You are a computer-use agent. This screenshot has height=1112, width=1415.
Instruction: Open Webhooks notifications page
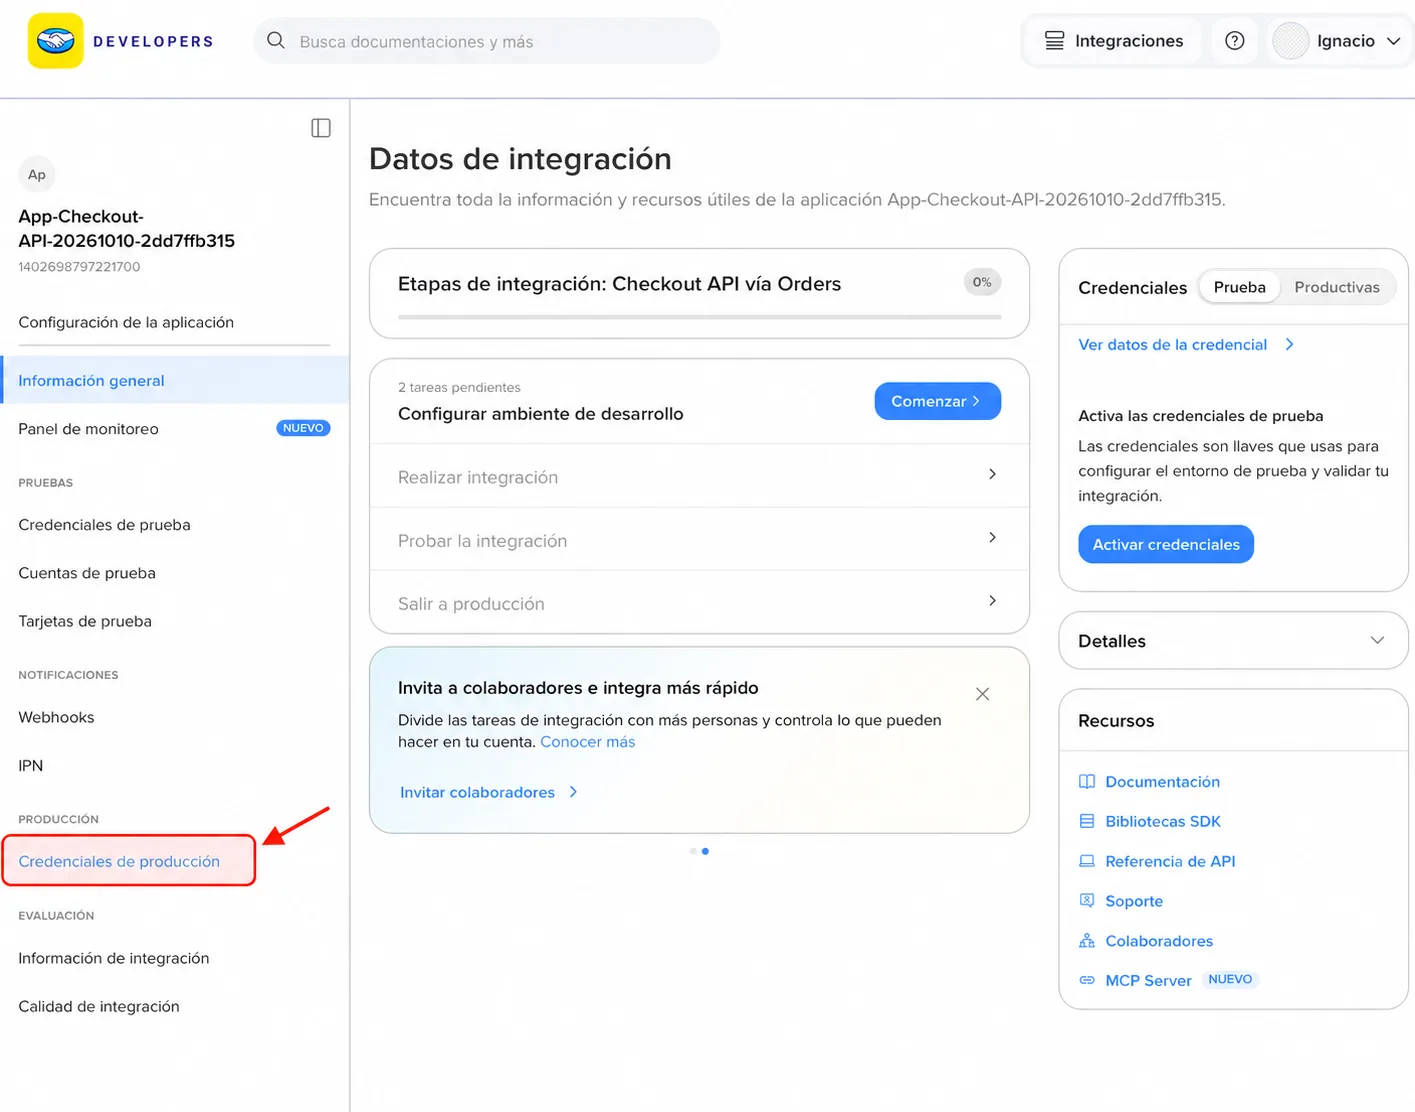pyautogui.click(x=56, y=717)
